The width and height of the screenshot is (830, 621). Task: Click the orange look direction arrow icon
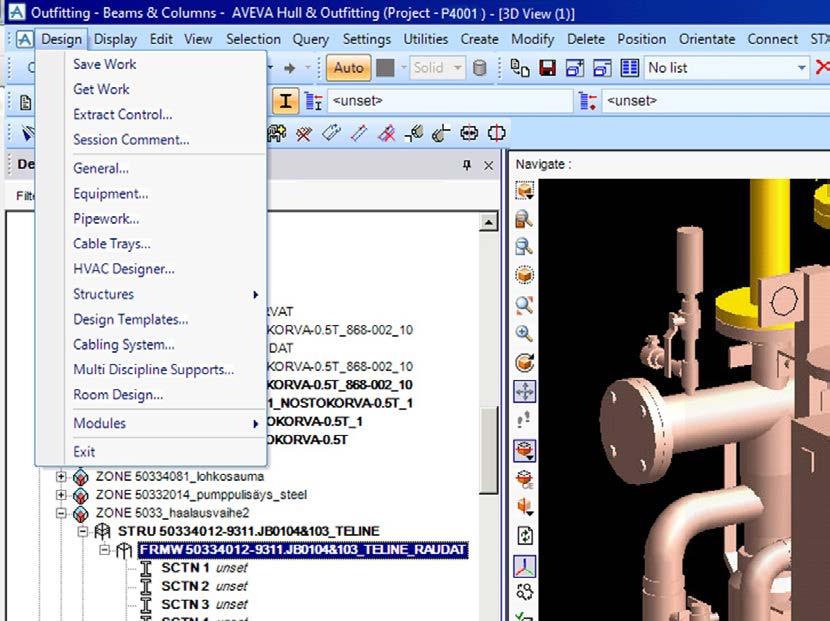[525, 507]
